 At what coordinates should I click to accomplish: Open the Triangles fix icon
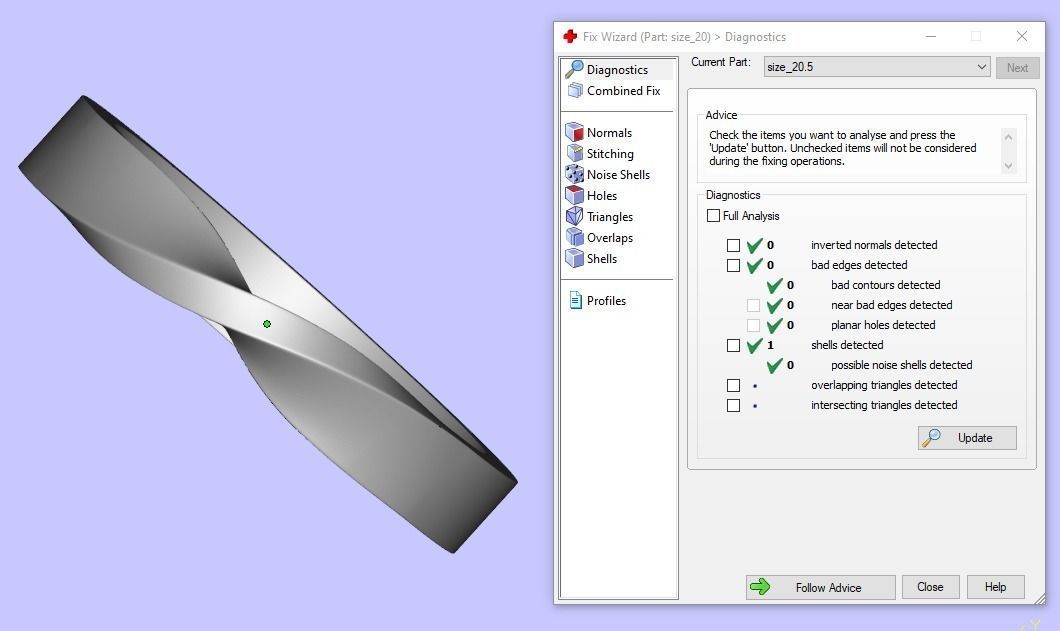point(574,216)
